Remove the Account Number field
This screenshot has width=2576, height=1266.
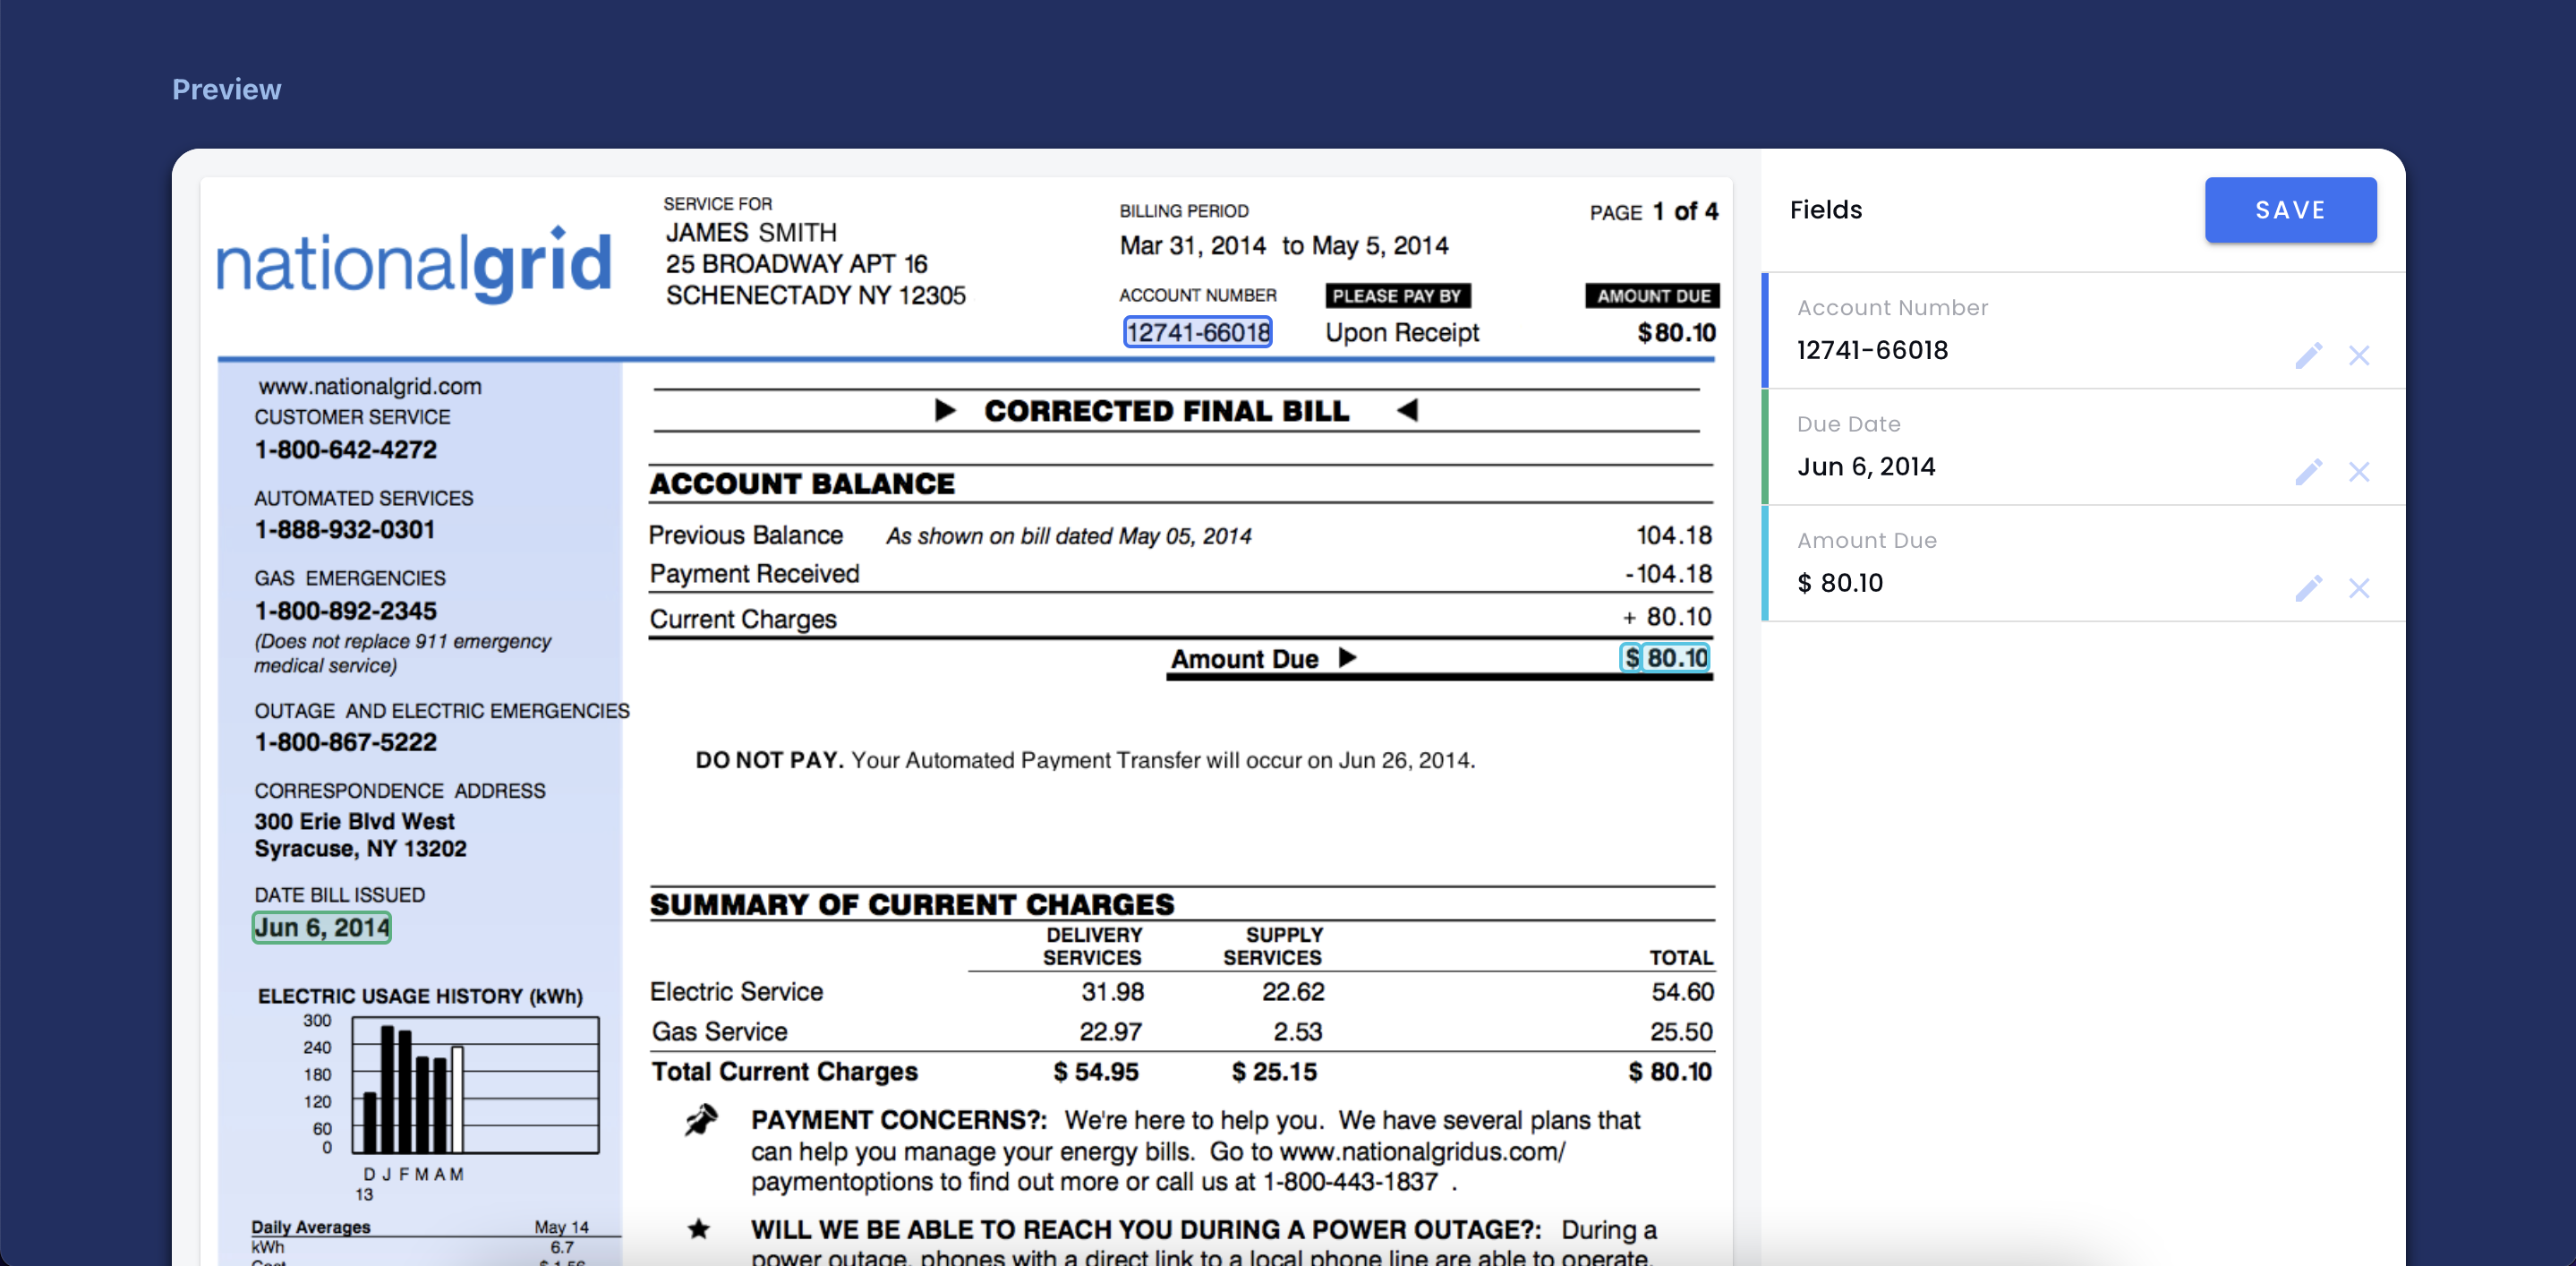2359,355
